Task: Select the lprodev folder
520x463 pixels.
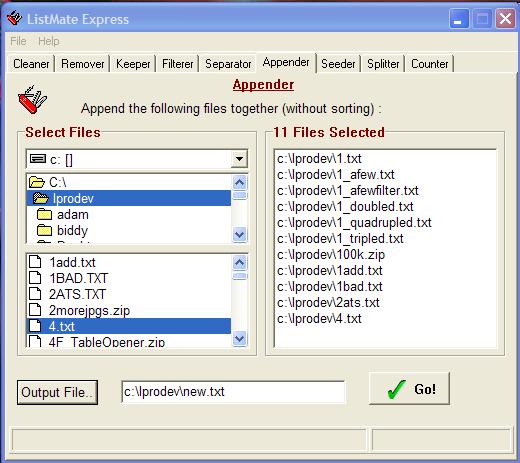Action: click(128, 198)
